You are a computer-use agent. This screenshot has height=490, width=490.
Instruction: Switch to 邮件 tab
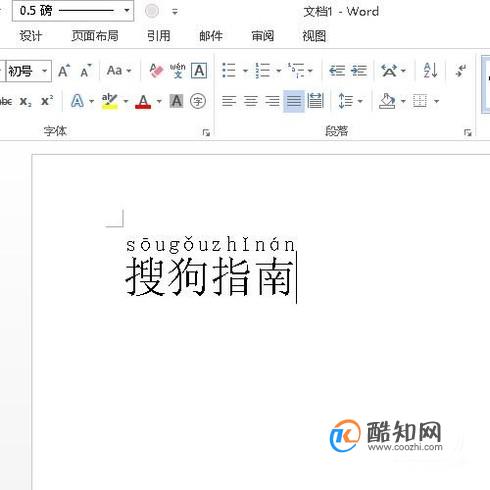(211, 36)
